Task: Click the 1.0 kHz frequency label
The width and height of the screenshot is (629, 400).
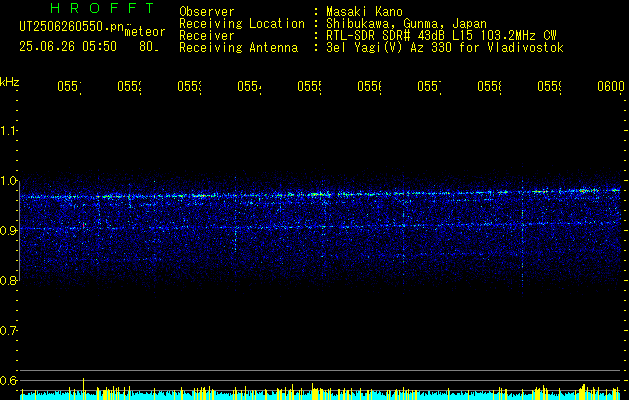Action: [x=8, y=180]
